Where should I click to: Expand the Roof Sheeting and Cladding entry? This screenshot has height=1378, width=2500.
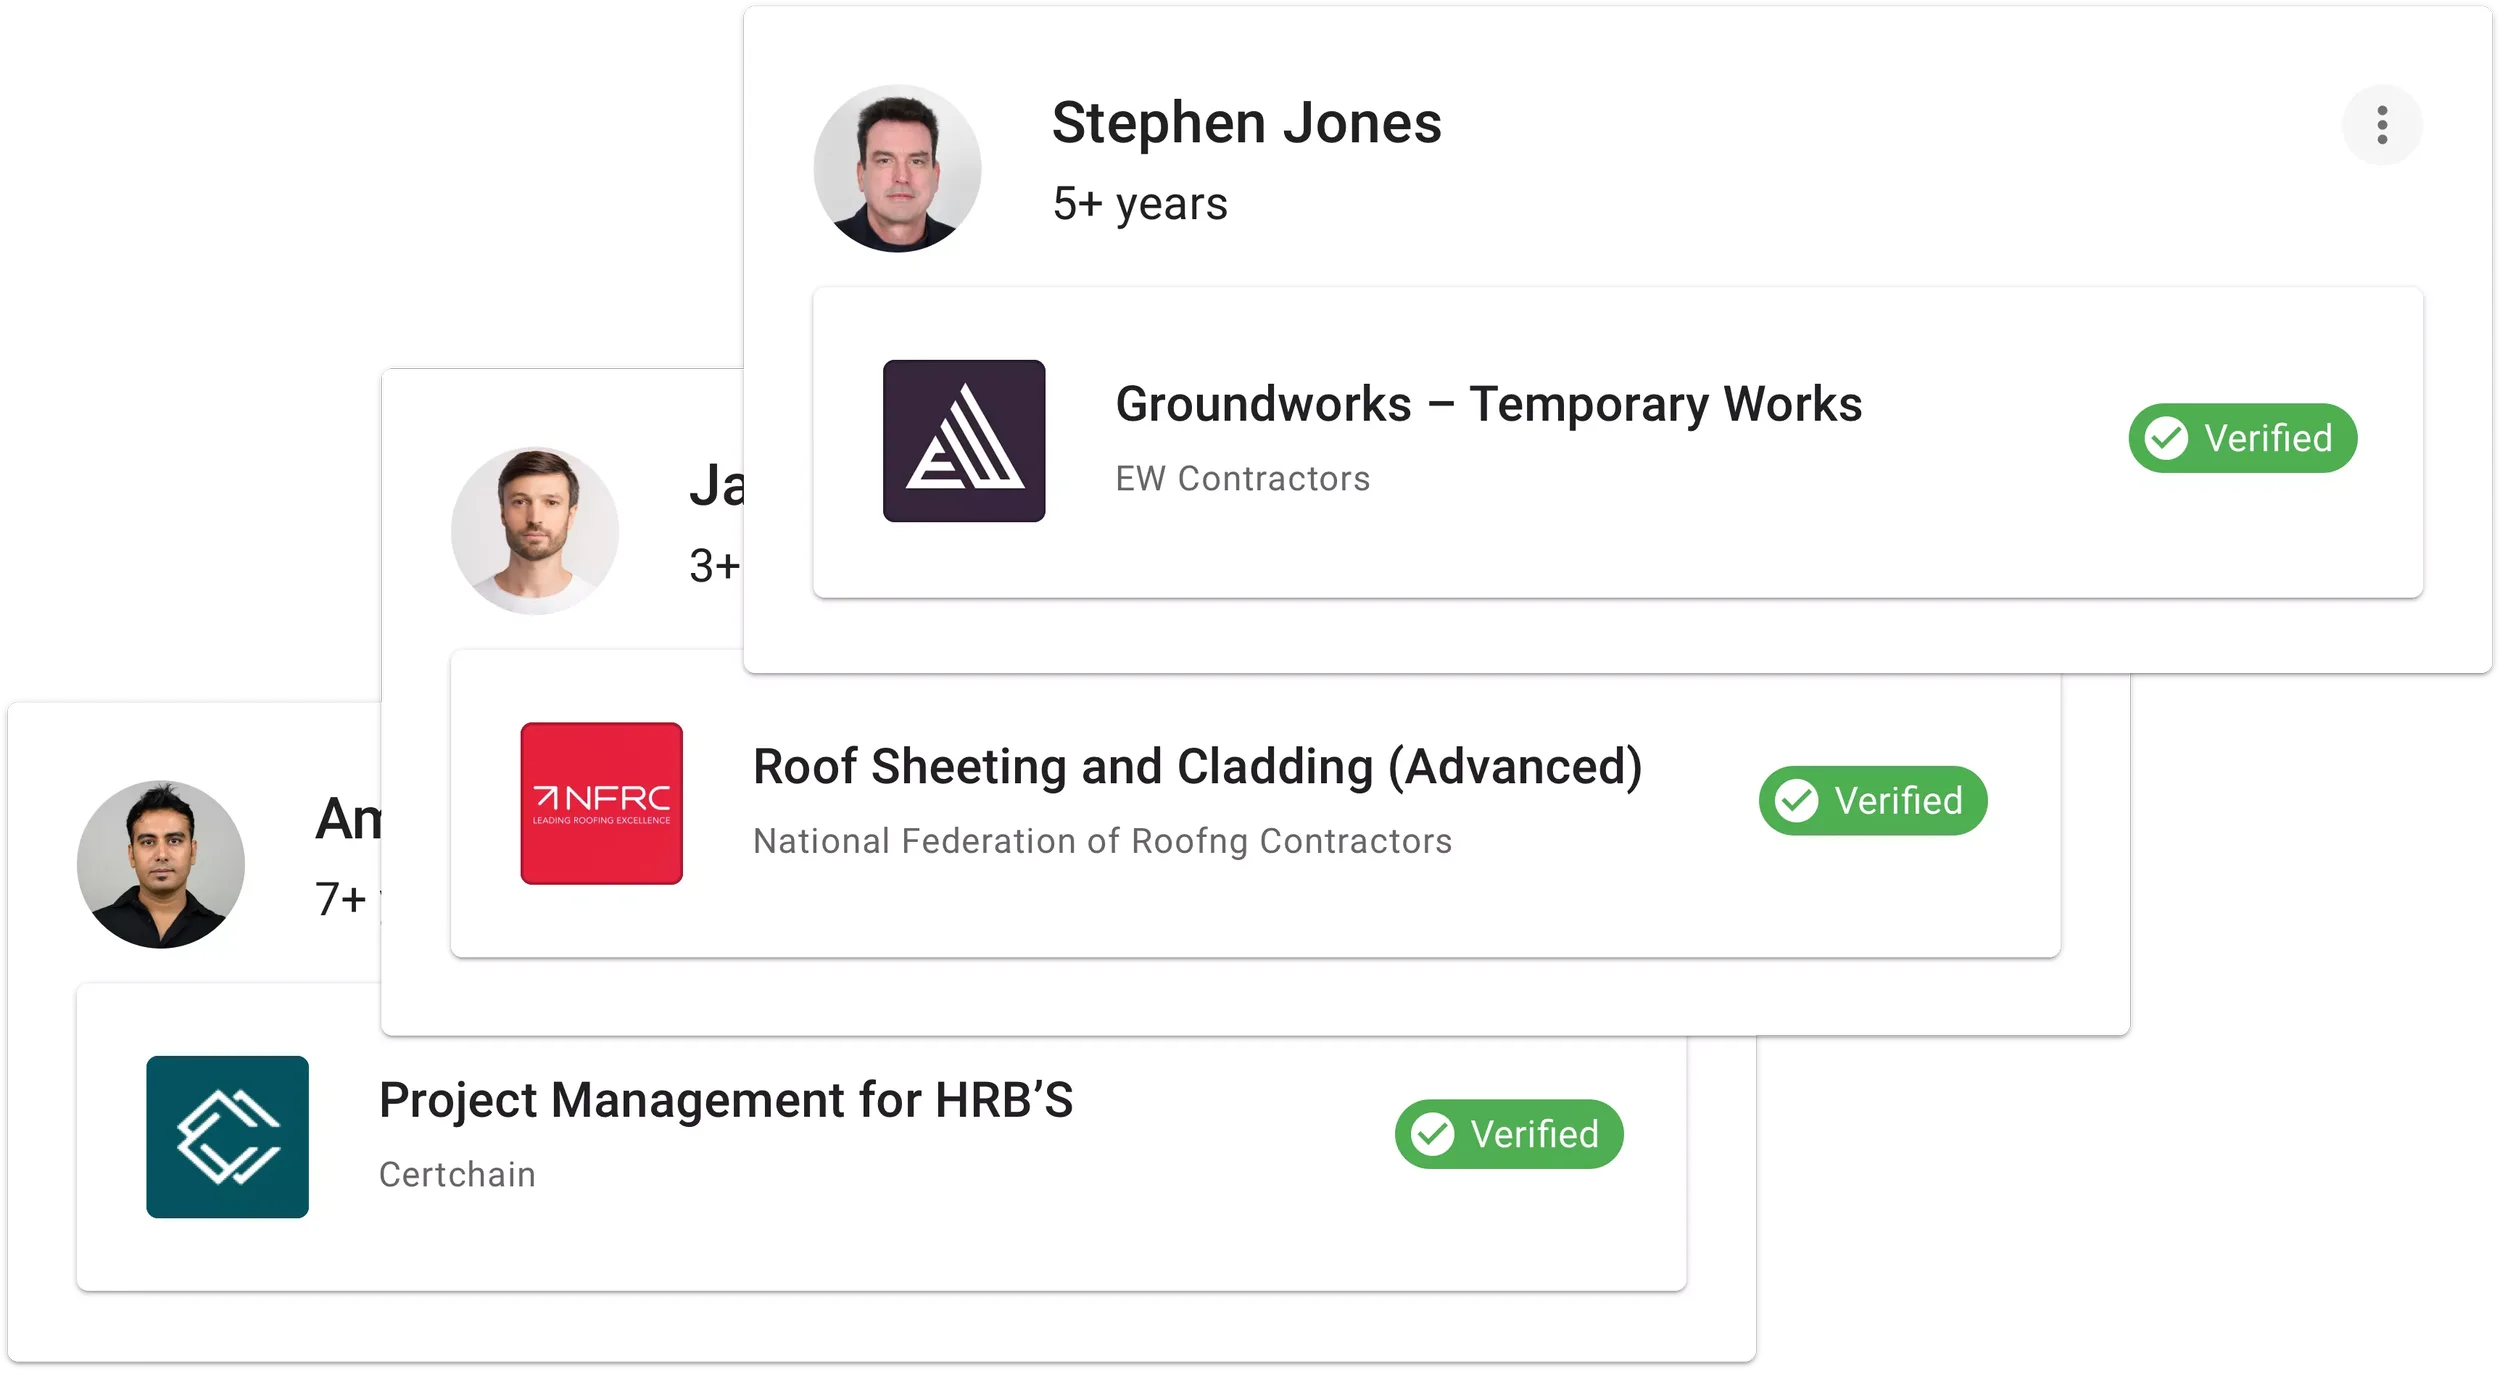click(x=1199, y=767)
